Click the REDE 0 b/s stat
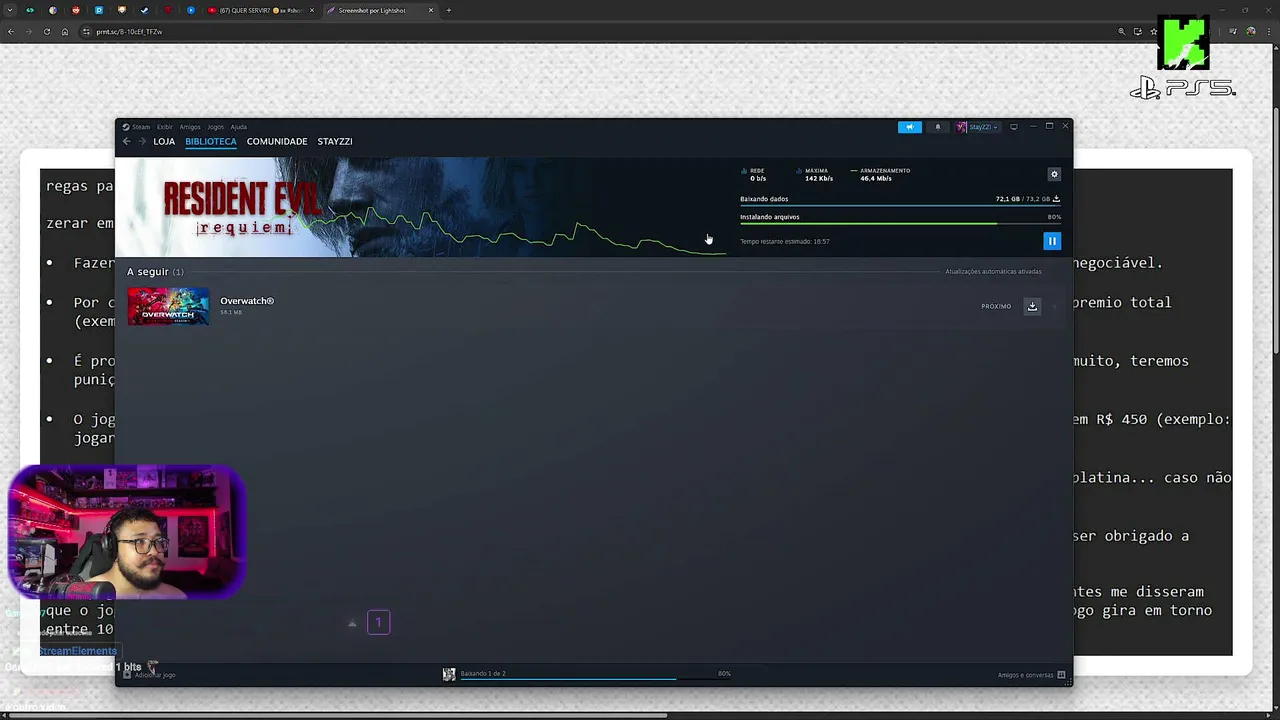Screen dimensions: 1280x720 (756, 174)
